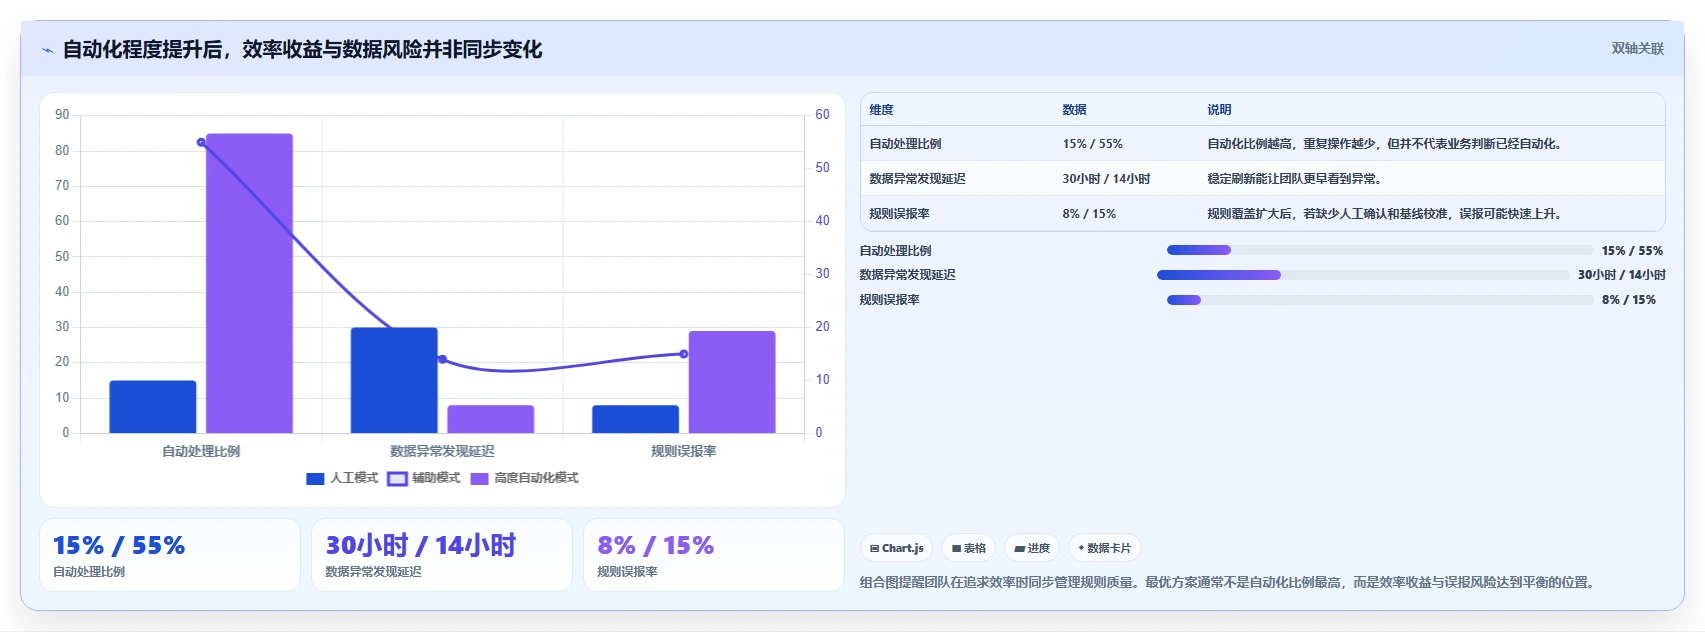Click the blue 规则误报率 bar
The image size is (1705, 632).
(x=635, y=419)
